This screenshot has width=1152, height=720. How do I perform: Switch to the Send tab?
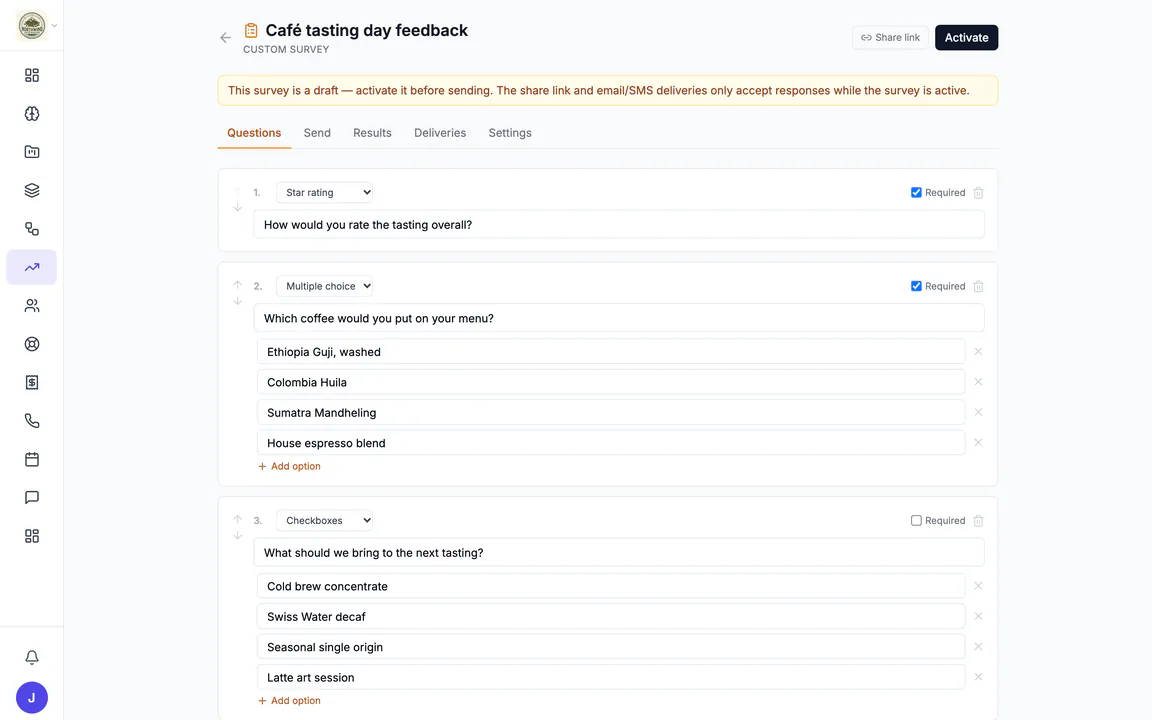[317, 133]
